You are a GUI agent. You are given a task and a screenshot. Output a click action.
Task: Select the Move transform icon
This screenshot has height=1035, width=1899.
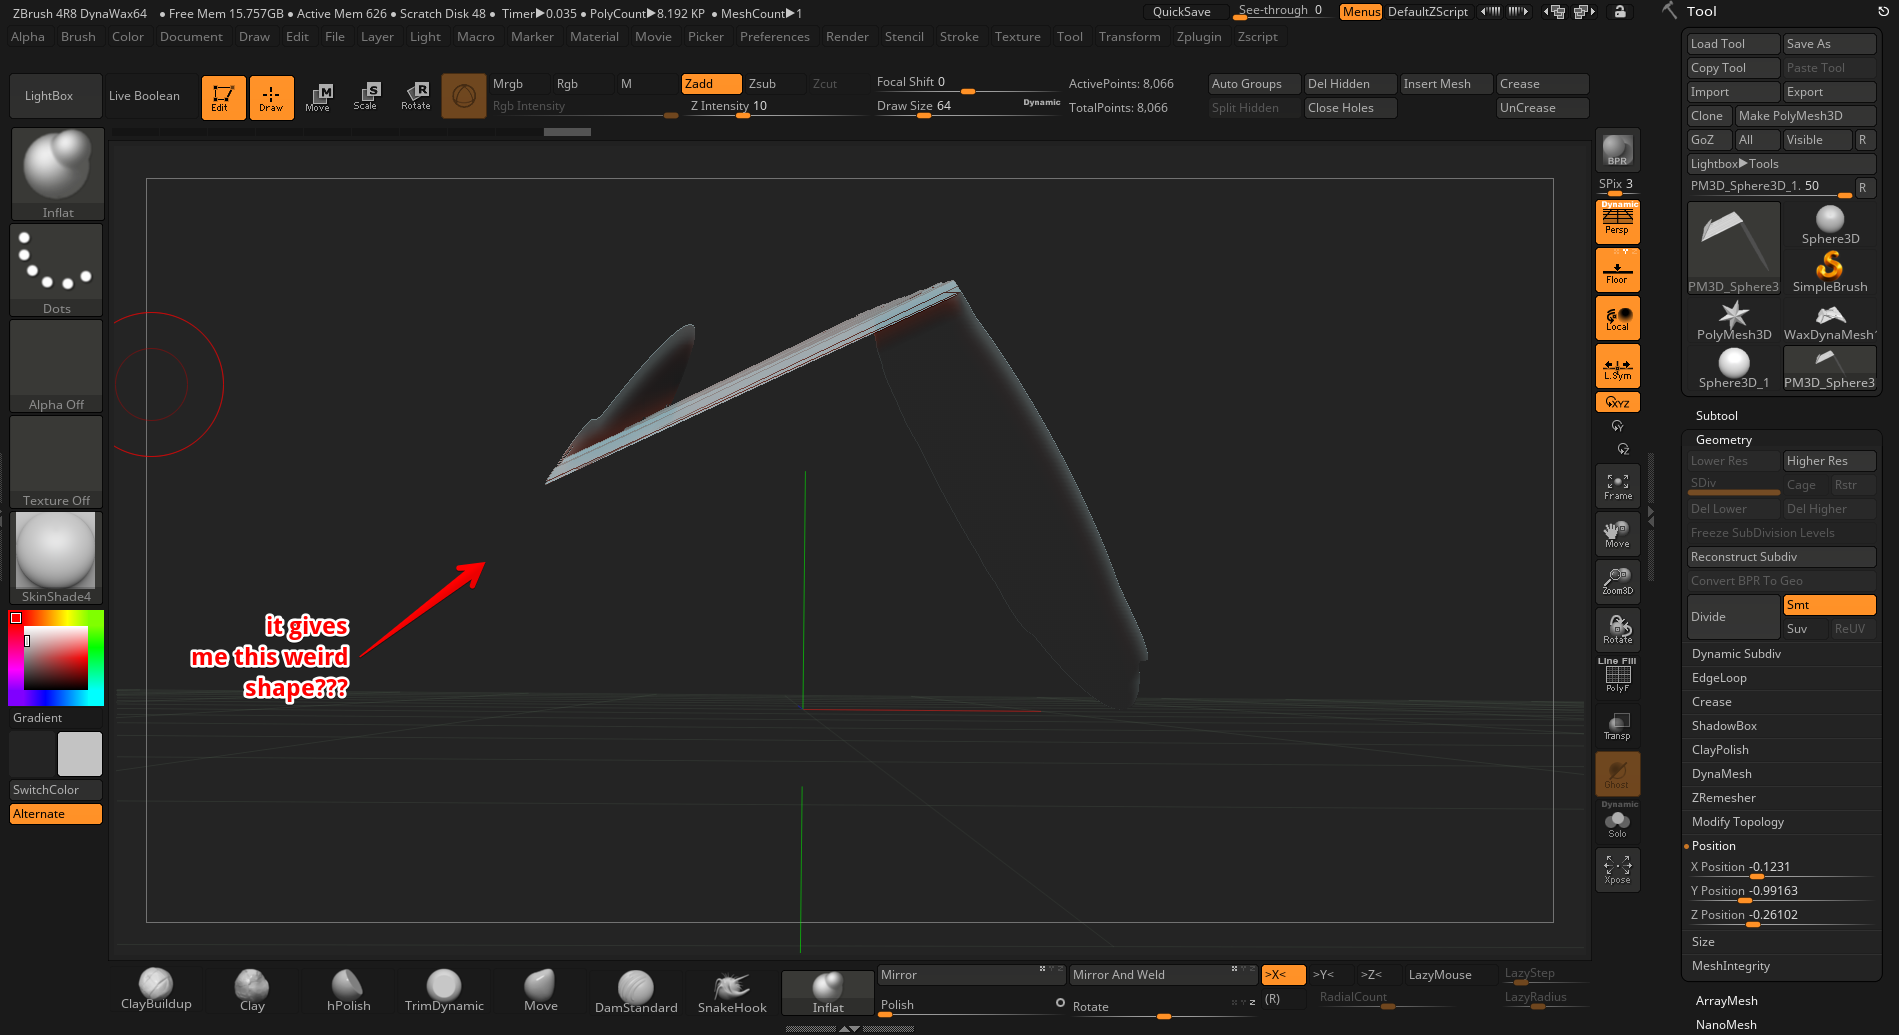(319, 97)
